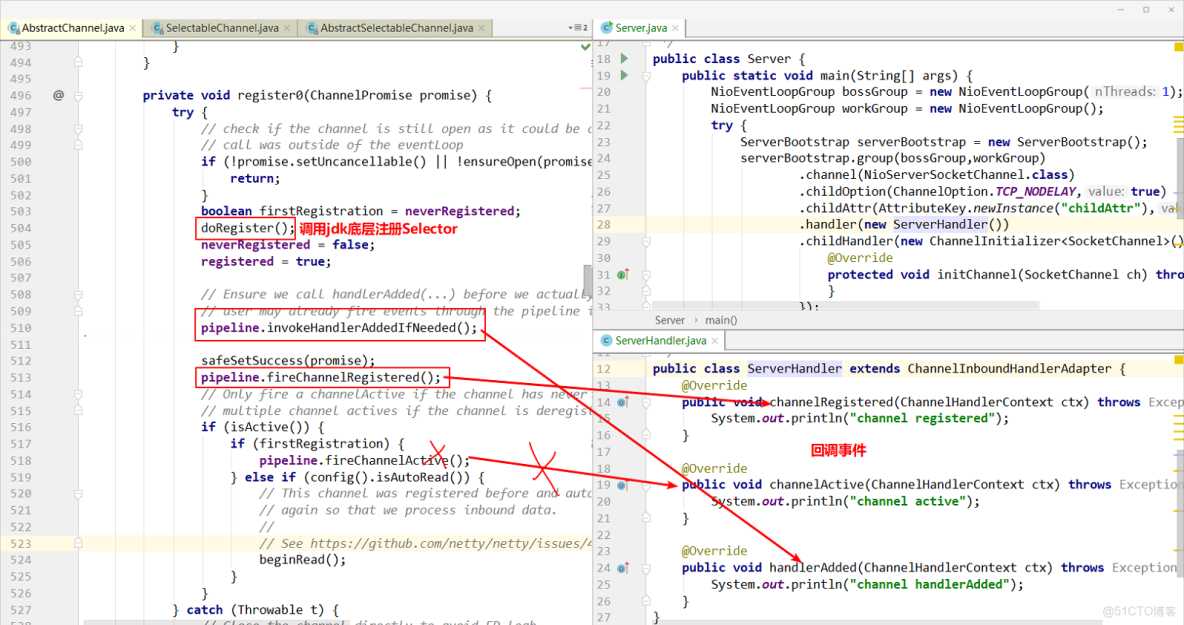
Task: Collapse the main method fold marker at line 19
Action: [x=645, y=76]
